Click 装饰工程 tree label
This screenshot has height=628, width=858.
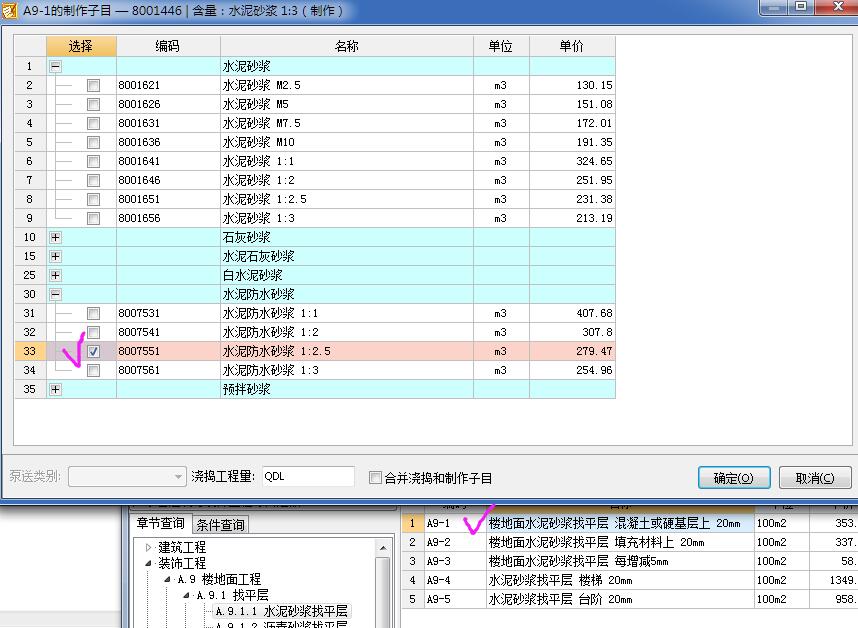pyautogui.click(x=182, y=563)
